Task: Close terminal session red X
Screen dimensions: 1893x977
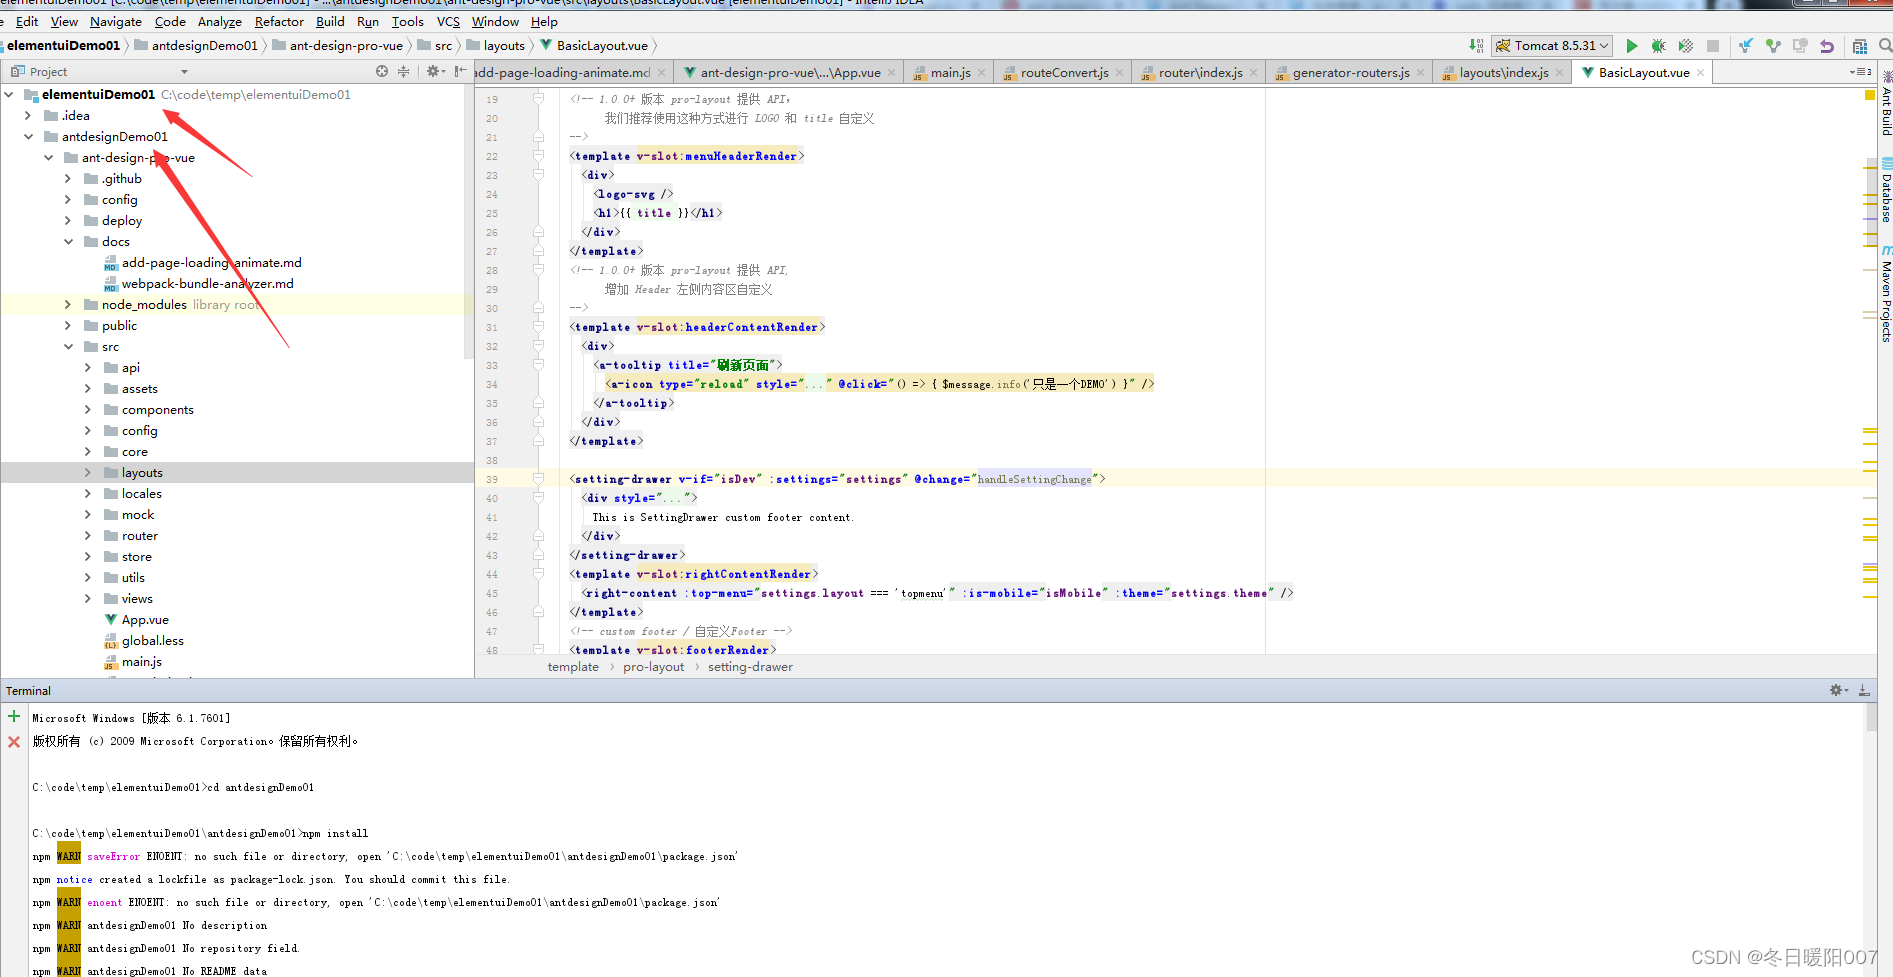Action: (14, 742)
